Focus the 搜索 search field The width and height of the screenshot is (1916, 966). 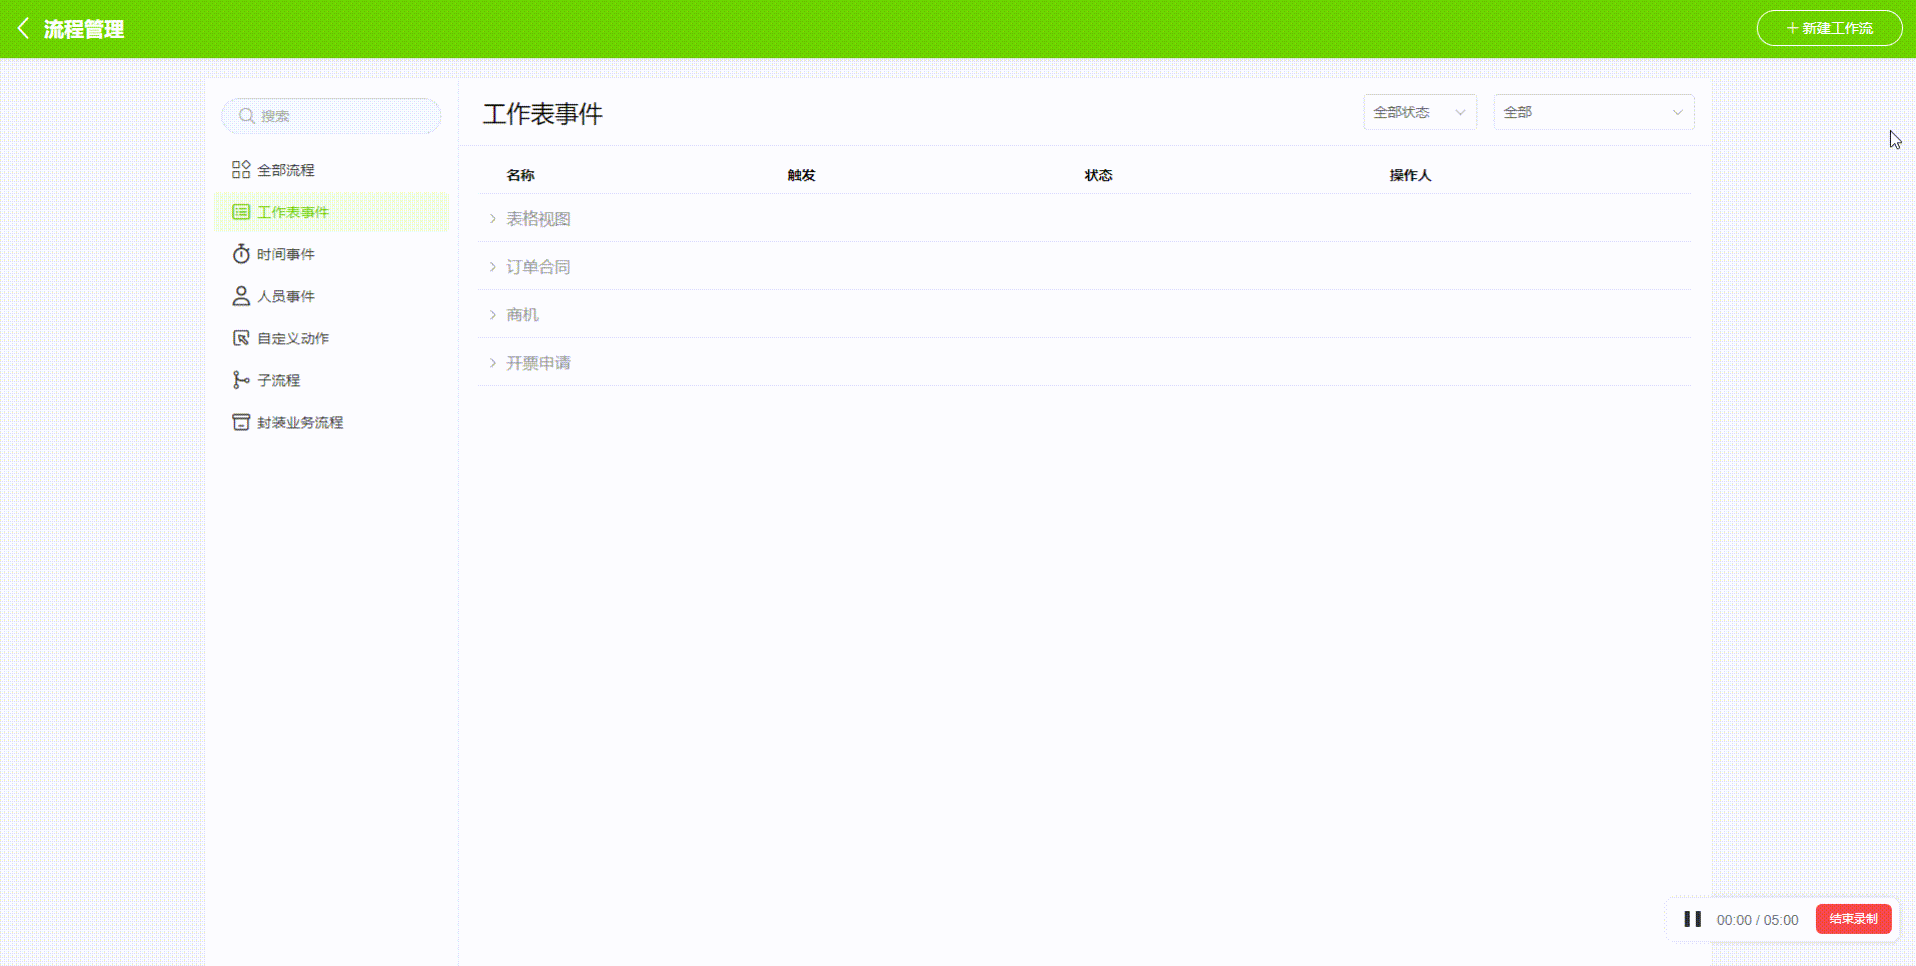[x=331, y=116]
